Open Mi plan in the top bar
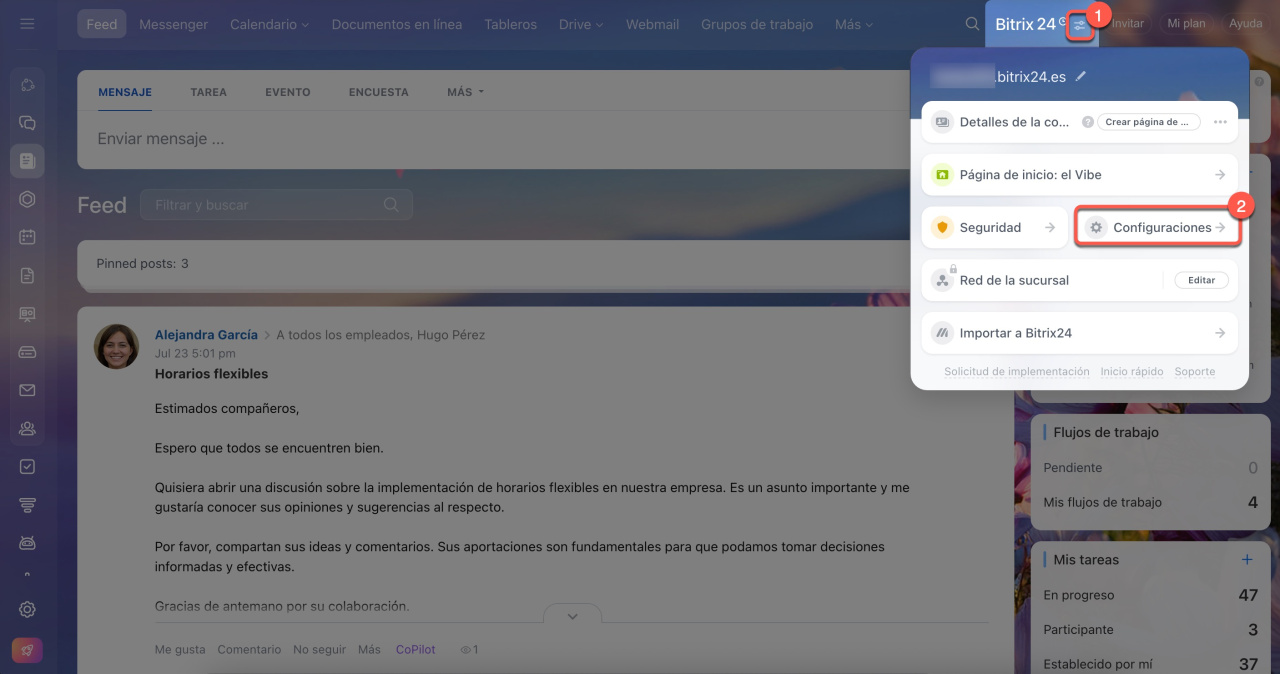Screen dimensions: 1280x674 point(1186,24)
